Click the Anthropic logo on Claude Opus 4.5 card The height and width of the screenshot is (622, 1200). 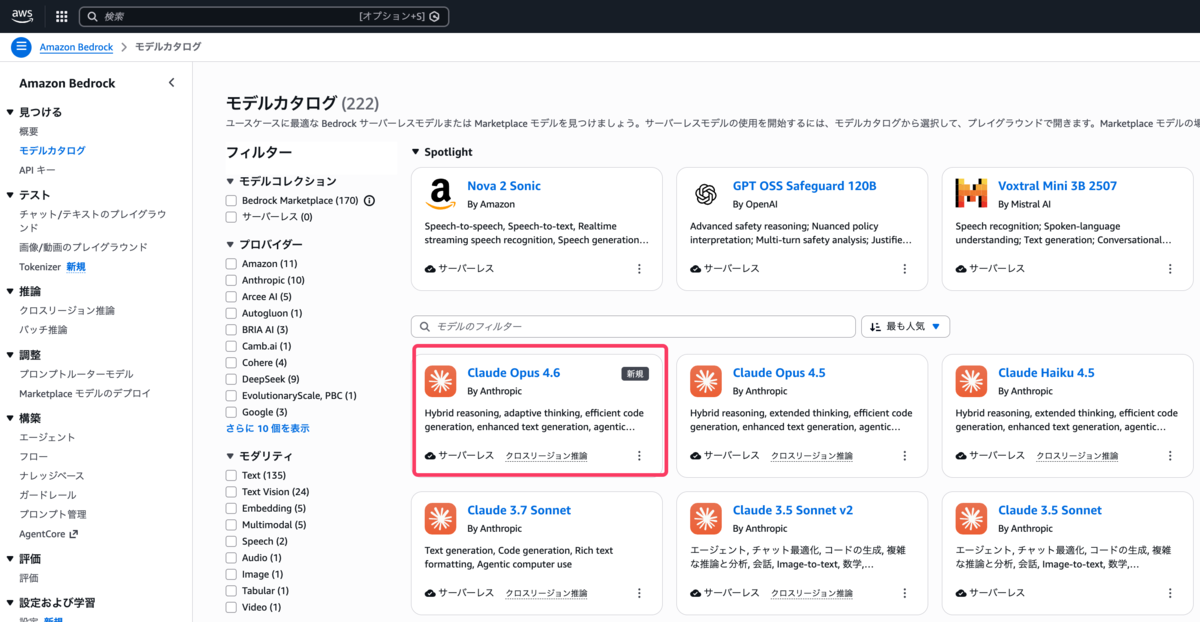click(x=706, y=381)
